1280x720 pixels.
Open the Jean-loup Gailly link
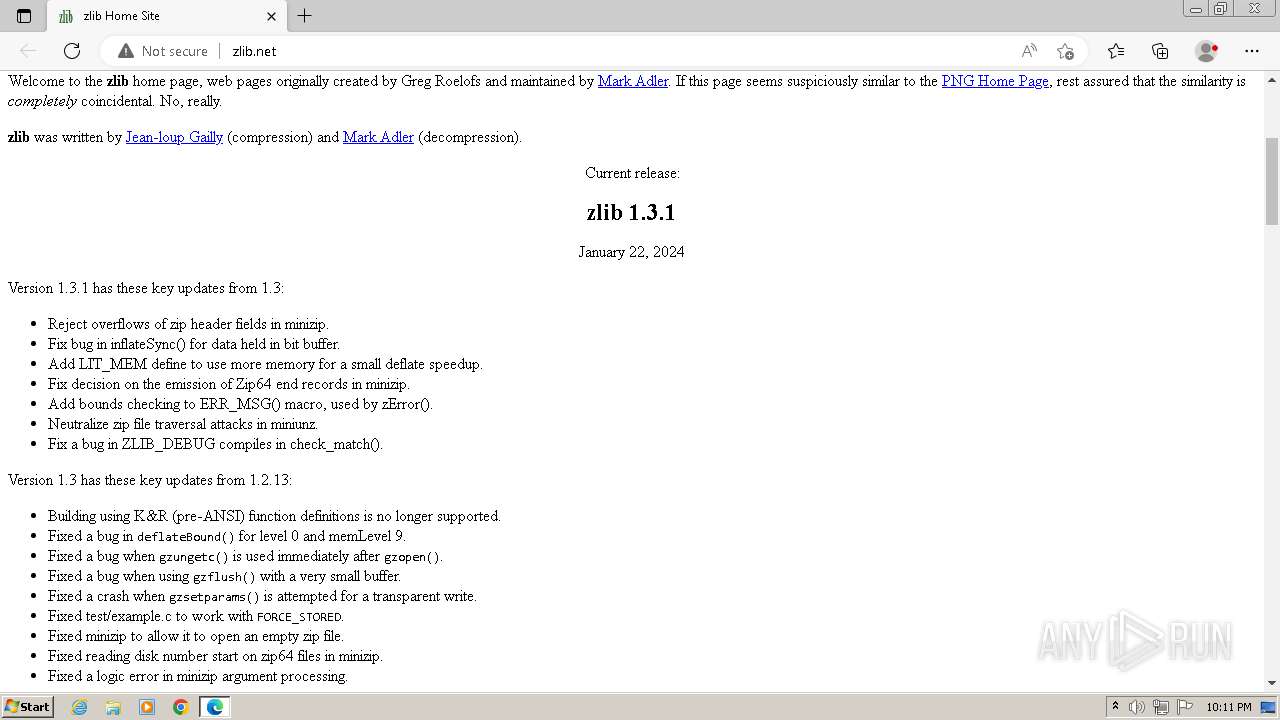pos(174,137)
